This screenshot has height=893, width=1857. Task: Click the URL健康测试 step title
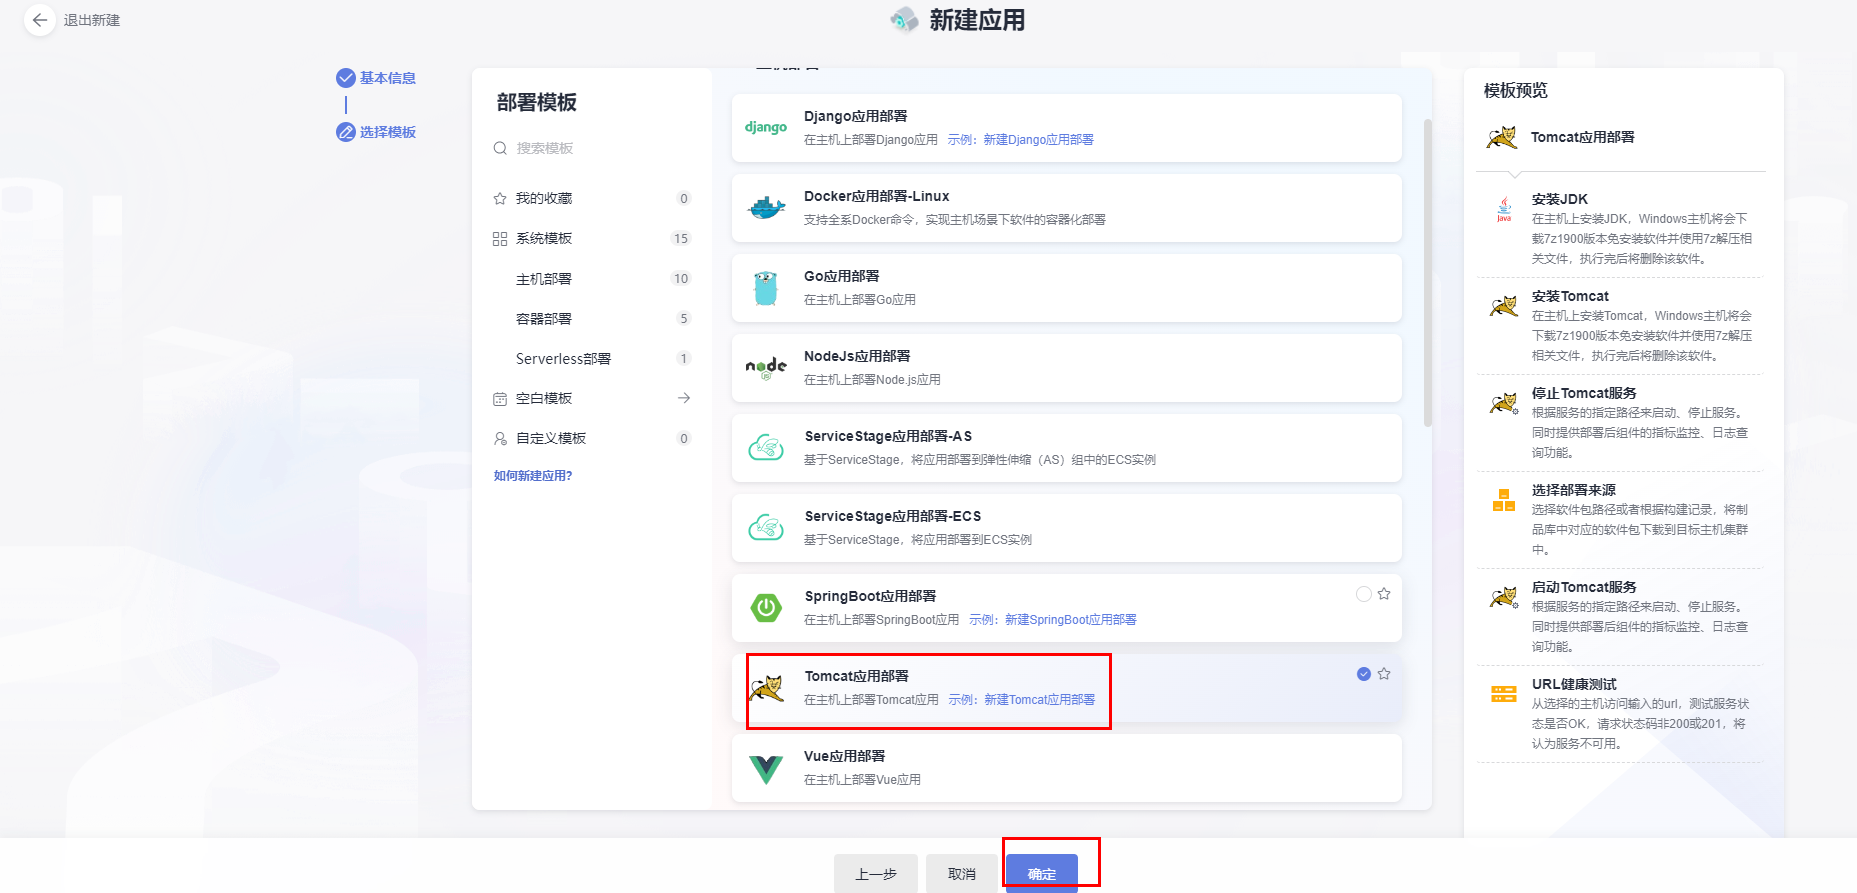tap(1574, 684)
